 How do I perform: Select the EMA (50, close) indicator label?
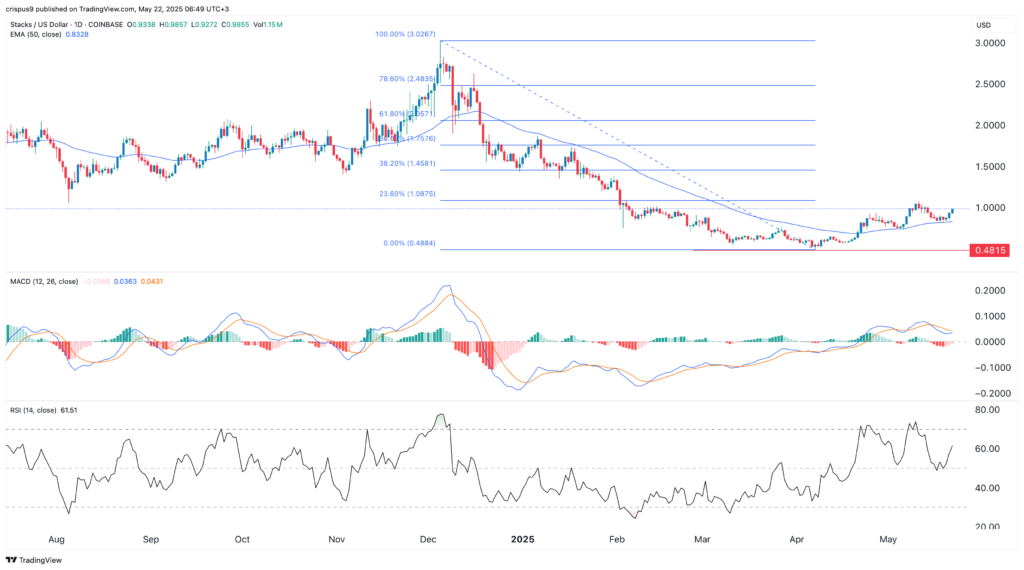40,35
